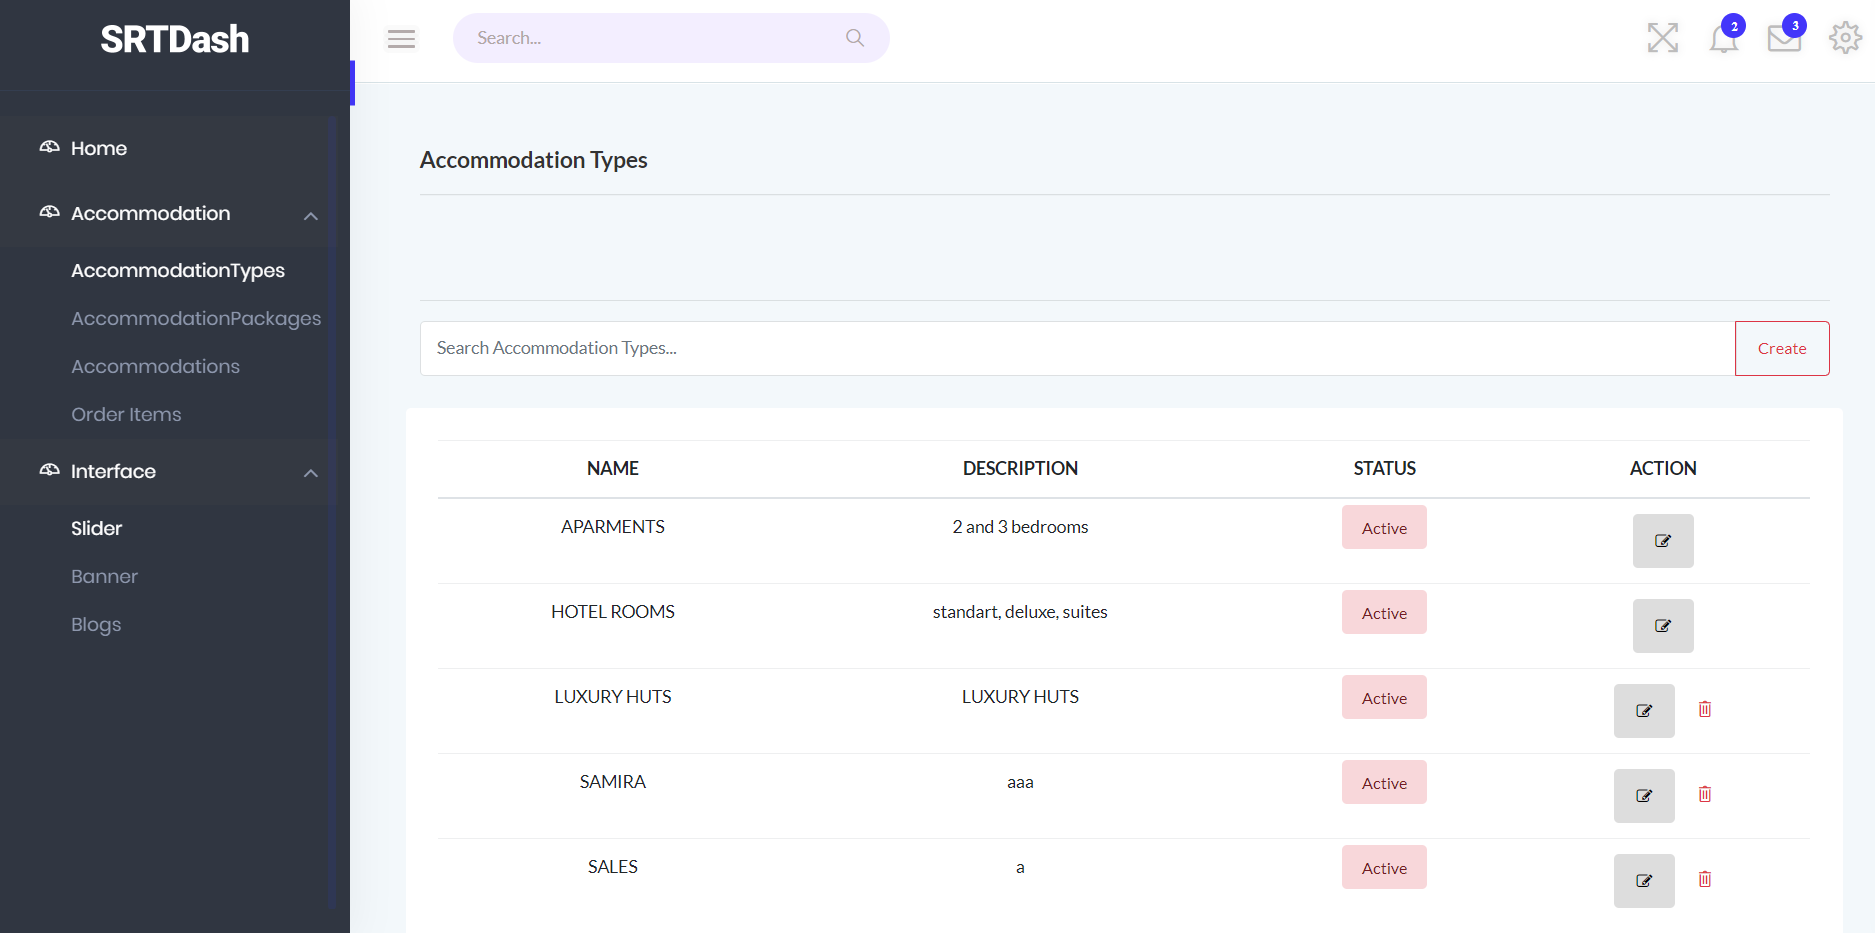Focus the Search Accommodation Types field
The width and height of the screenshot is (1875, 933).
(x=1077, y=348)
